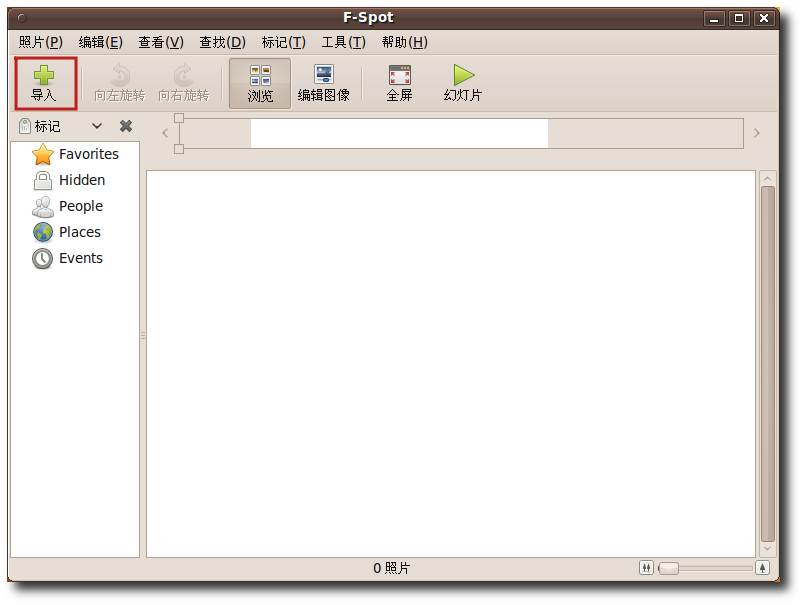Click the vertical scrollbar up arrow
The width and height of the screenshot is (803, 605).
(x=767, y=179)
